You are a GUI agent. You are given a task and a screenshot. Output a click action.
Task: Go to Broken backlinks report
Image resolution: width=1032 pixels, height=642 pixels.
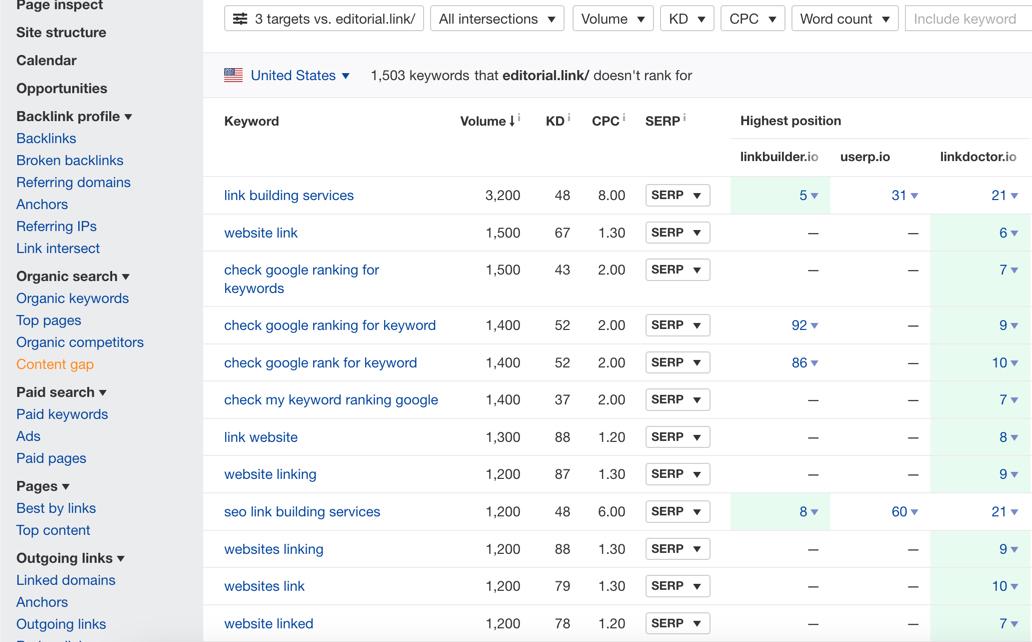(x=70, y=161)
